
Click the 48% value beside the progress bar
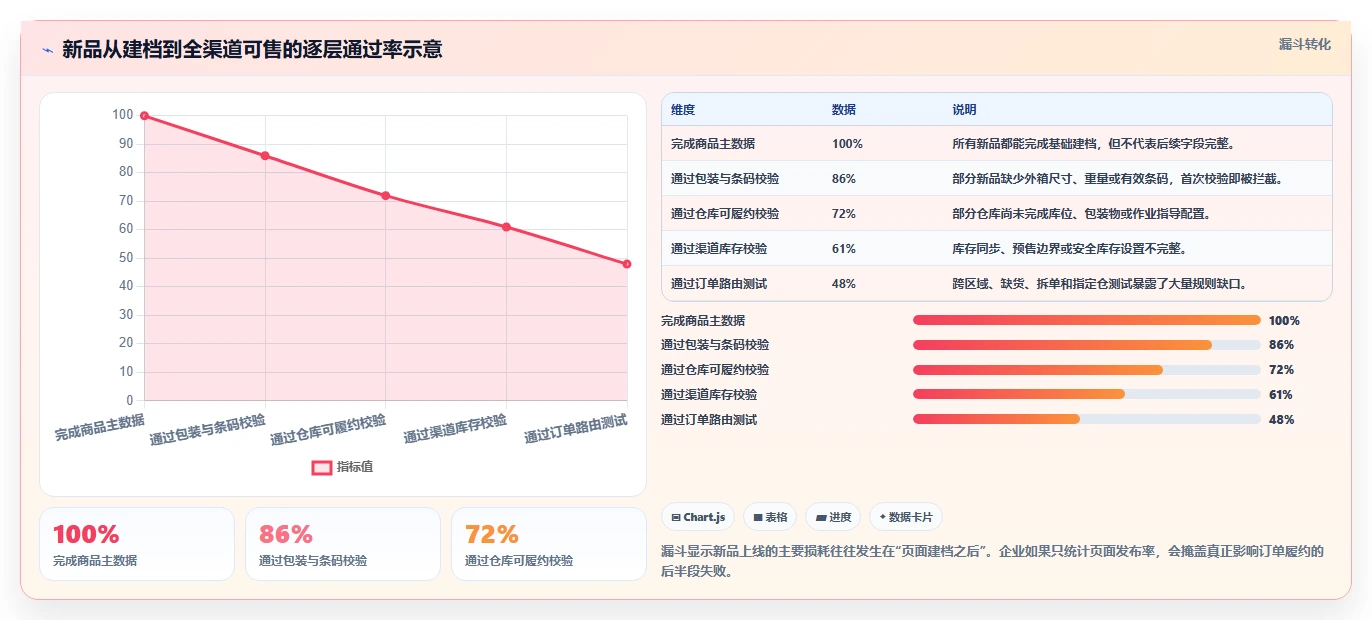pyautogui.click(x=1281, y=420)
